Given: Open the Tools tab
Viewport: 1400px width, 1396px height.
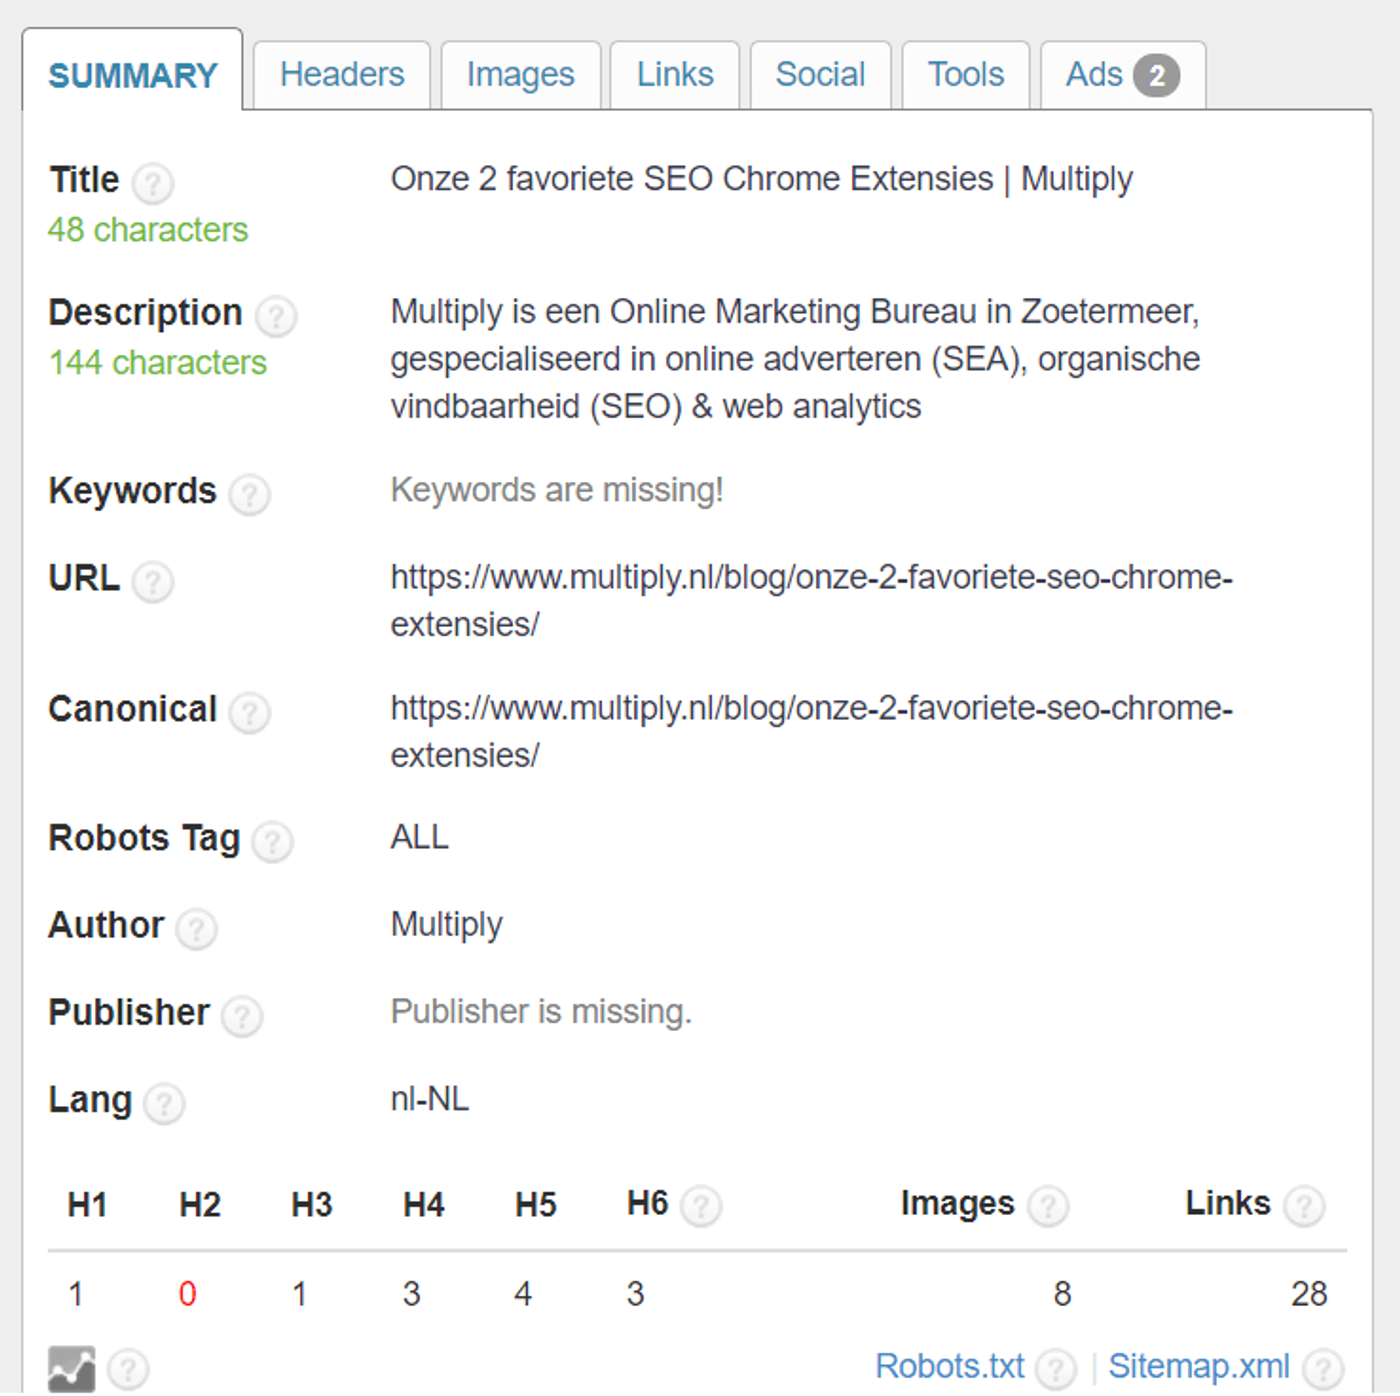Looking at the screenshot, I should [x=965, y=75].
